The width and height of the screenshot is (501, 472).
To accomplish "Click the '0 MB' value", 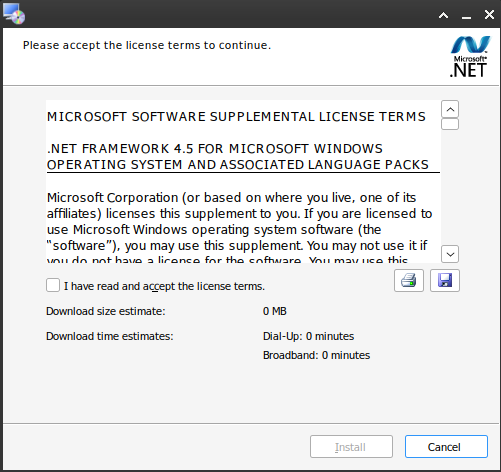I will (x=275, y=311).
